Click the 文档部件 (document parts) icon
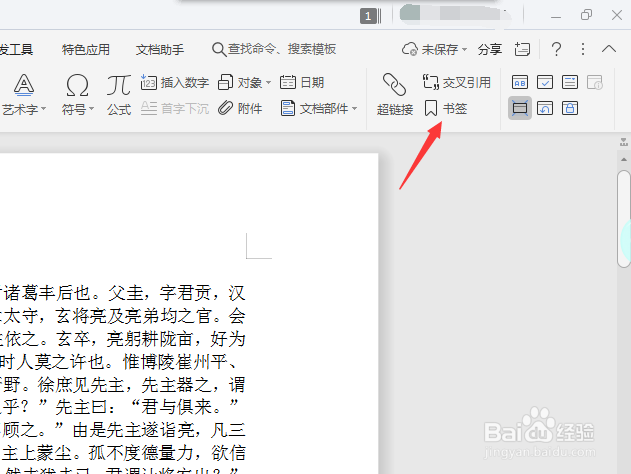This screenshot has width=631, height=474. [287, 108]
